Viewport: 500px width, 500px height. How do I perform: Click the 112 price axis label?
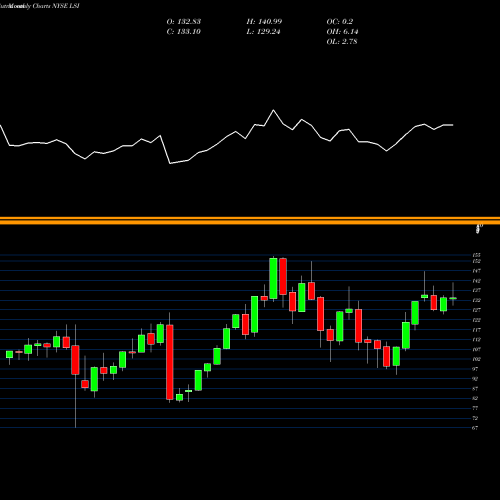pyautogui.click(x=476, y=340)
